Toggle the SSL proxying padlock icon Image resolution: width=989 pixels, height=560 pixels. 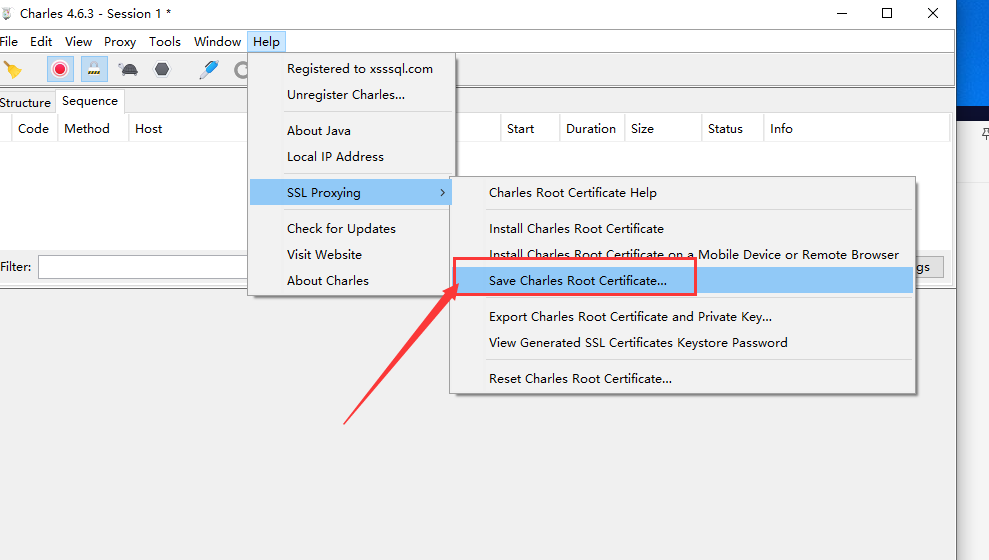coord(94,69)
